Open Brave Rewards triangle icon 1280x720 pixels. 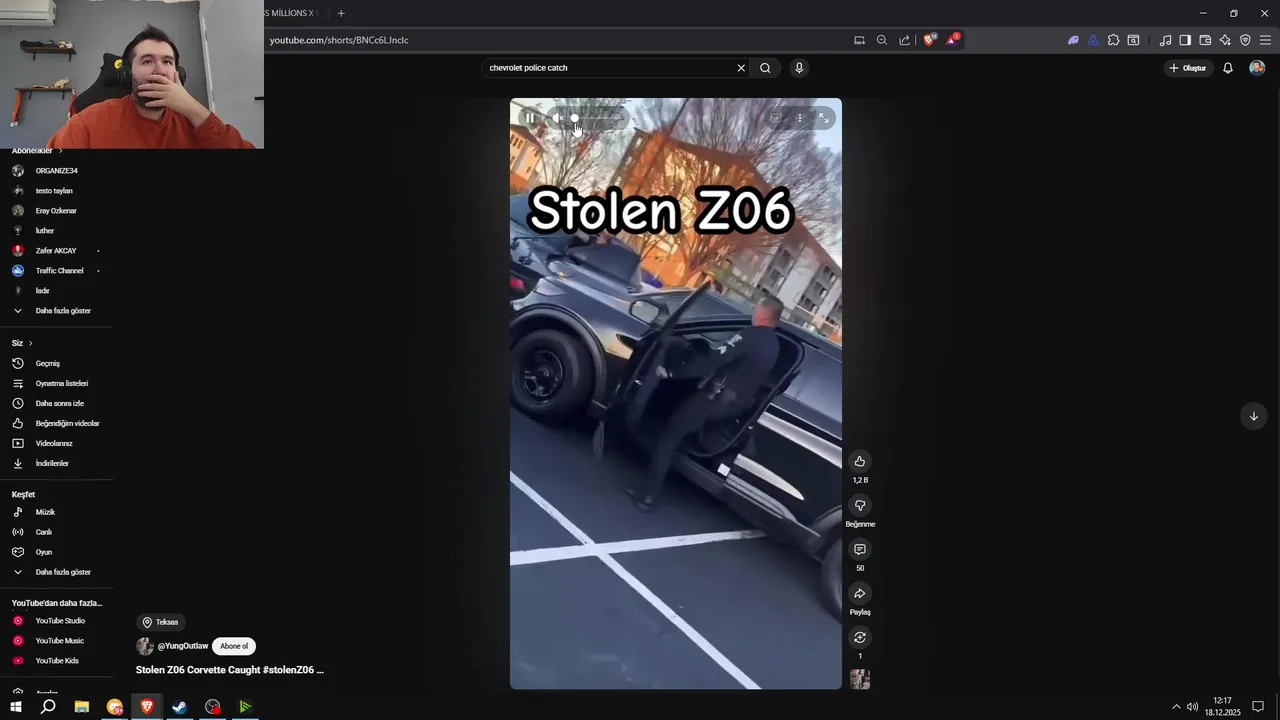click(x=952, y=40)
